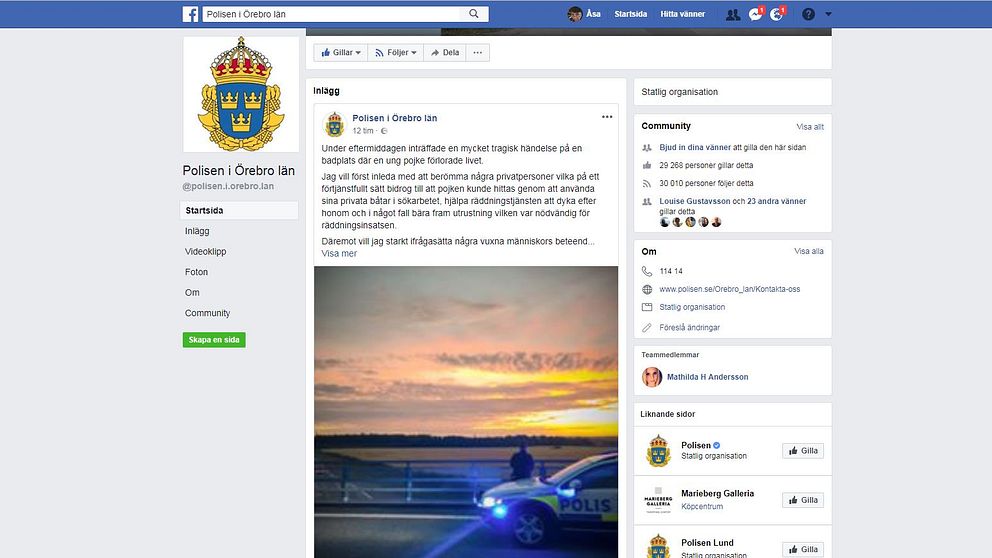Click the Dela share button

[445, 53]
